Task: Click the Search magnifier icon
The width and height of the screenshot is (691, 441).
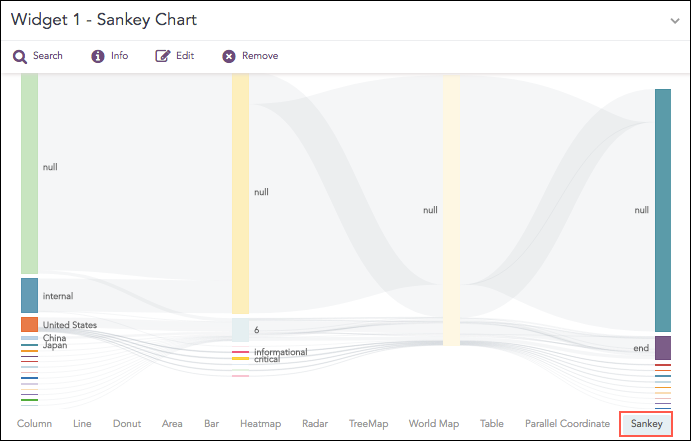Action: 19,56
